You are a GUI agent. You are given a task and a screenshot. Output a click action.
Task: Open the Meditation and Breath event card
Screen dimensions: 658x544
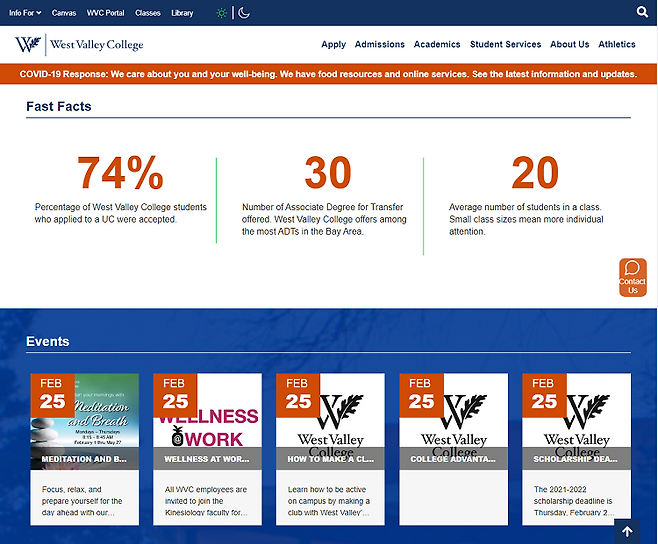[x=84, y=450]
